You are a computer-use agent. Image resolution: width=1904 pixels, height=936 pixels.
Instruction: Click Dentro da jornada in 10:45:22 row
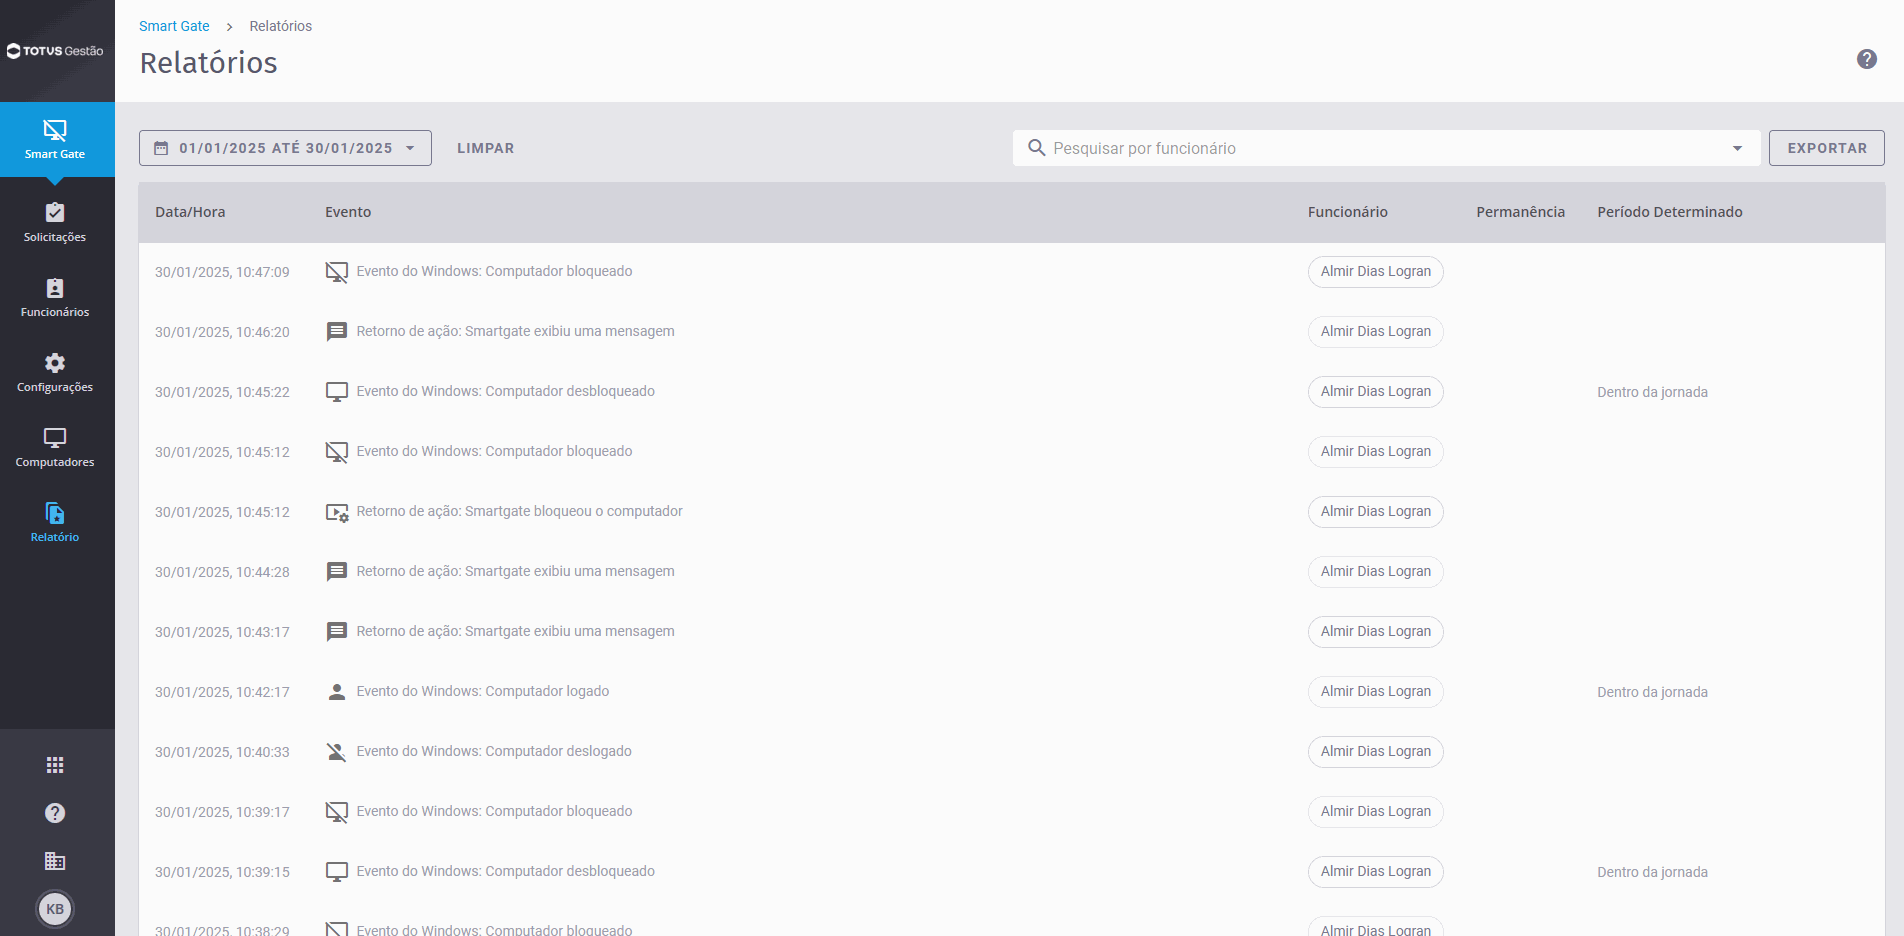[1652, 392]
